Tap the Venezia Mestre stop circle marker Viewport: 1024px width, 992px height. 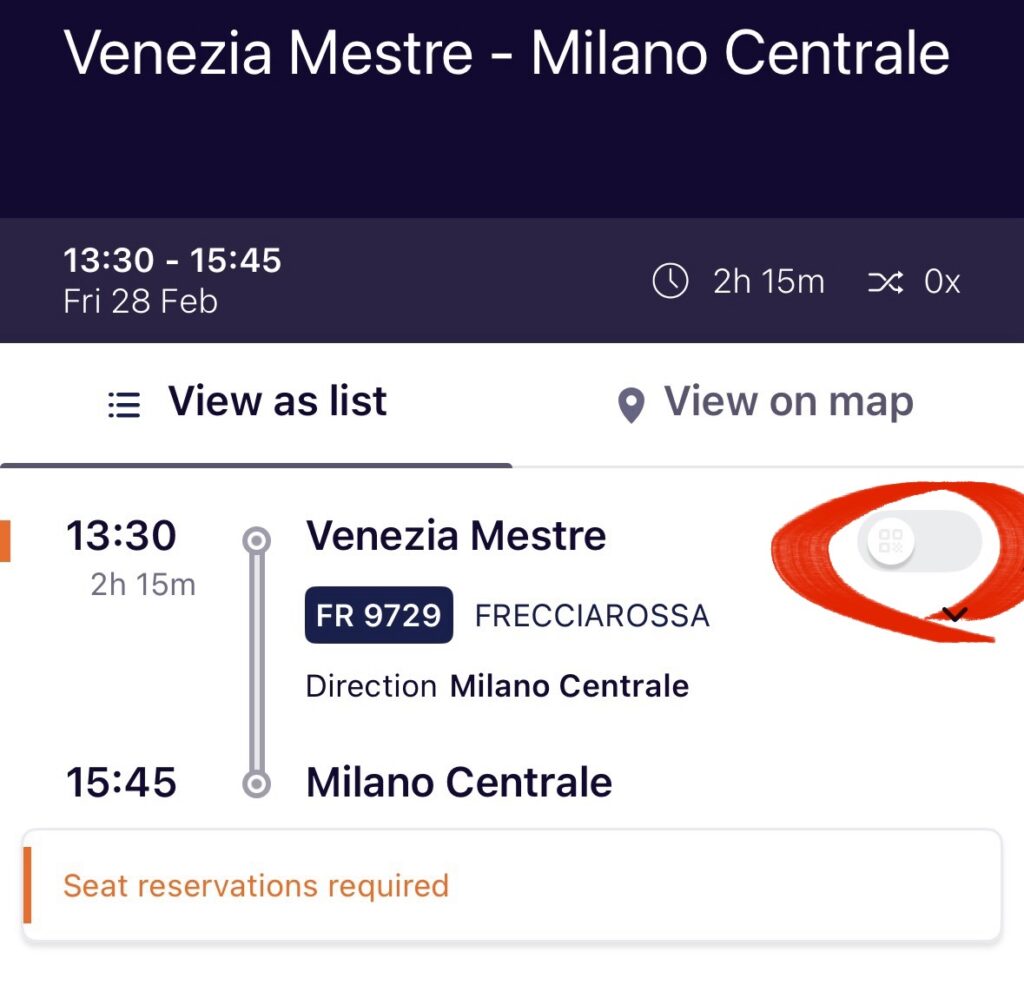click(257, 540)
